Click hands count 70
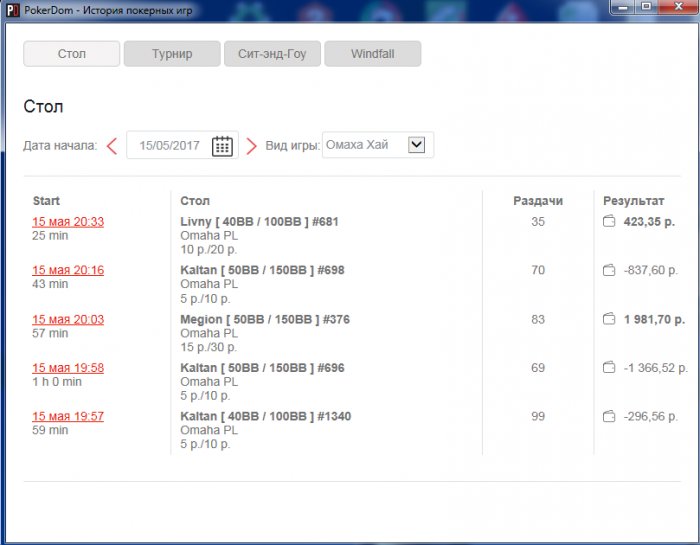 538,270
